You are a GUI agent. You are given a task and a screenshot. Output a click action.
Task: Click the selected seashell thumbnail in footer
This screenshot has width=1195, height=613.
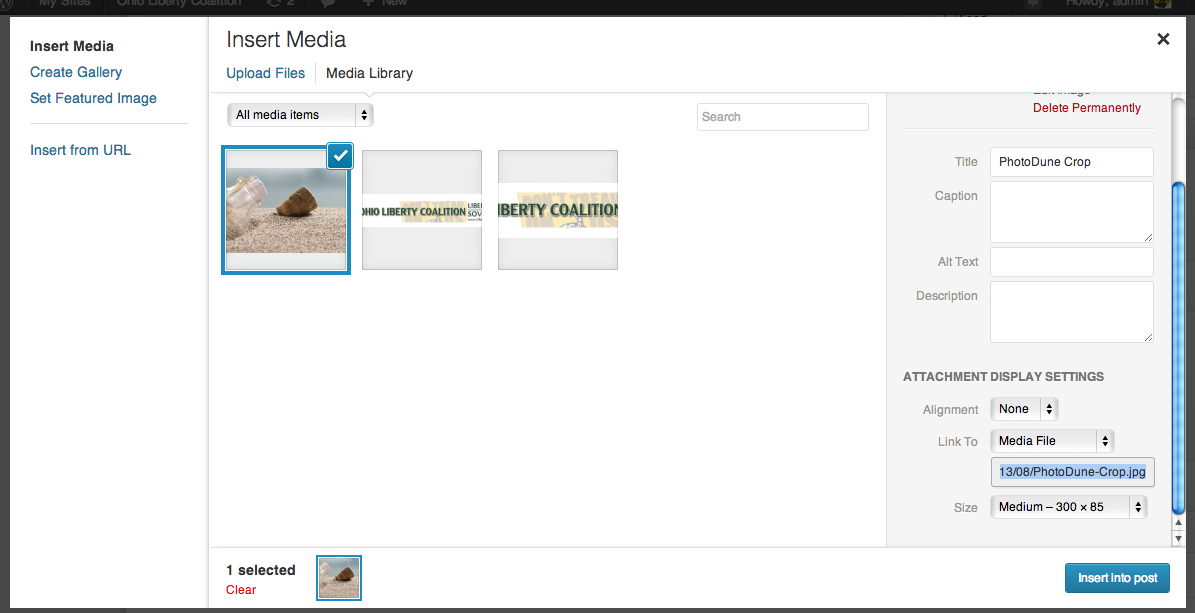pos(338,578)
